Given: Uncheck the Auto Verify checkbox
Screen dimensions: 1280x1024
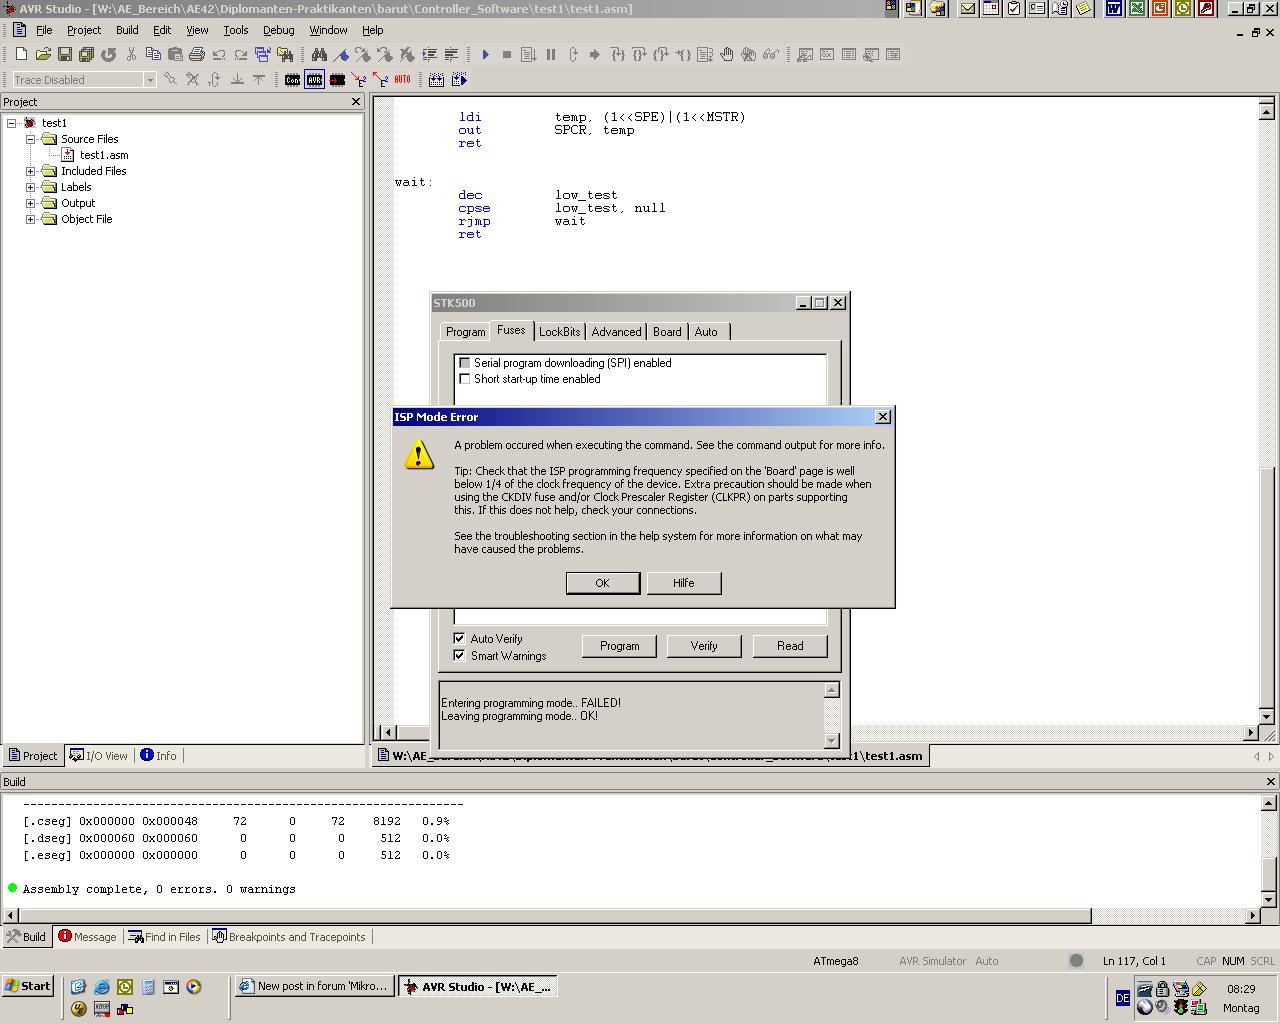Looking at the screenshot, I should pos(459,638).
